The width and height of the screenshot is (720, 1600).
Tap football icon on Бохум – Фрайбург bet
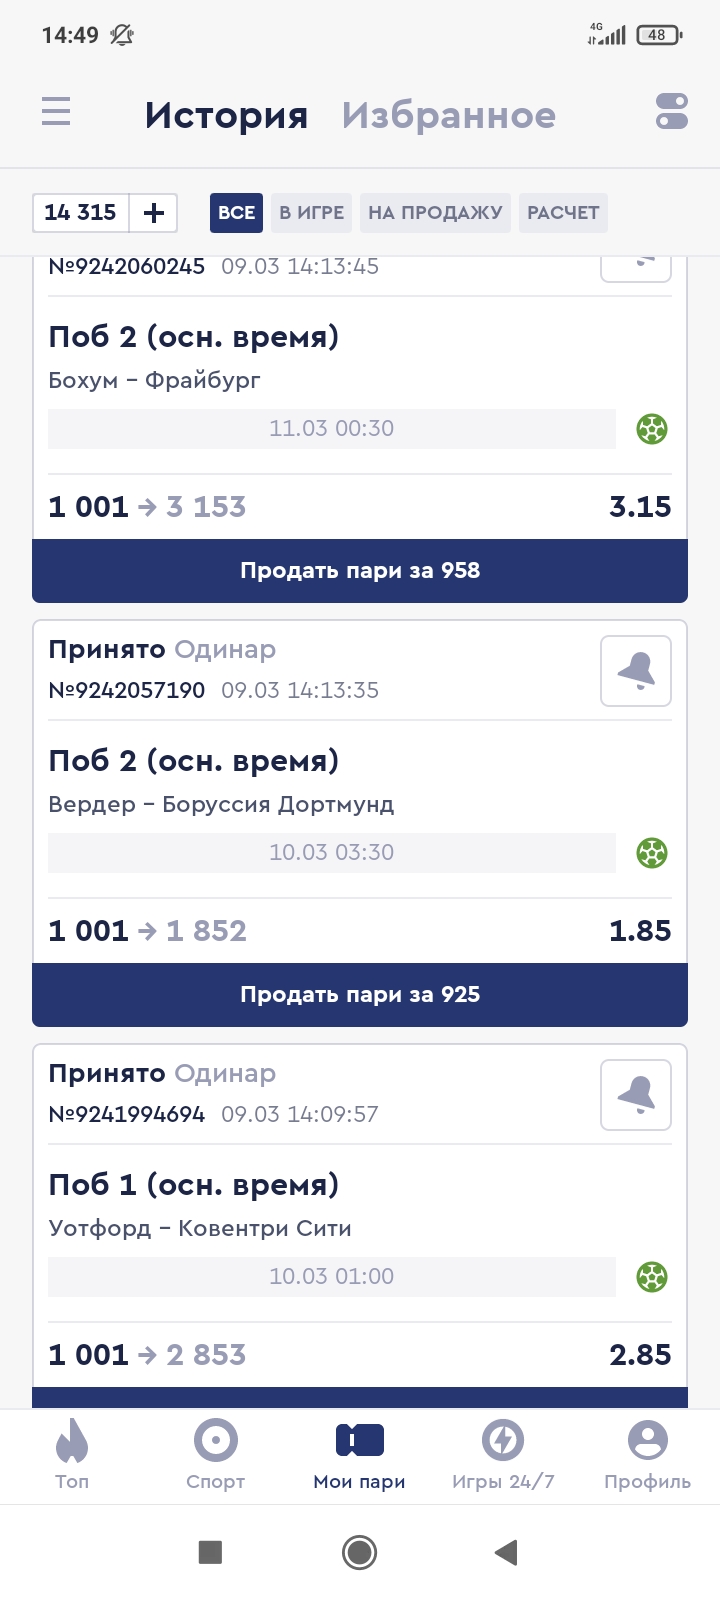pyautogui.click(x=652, y=429)
